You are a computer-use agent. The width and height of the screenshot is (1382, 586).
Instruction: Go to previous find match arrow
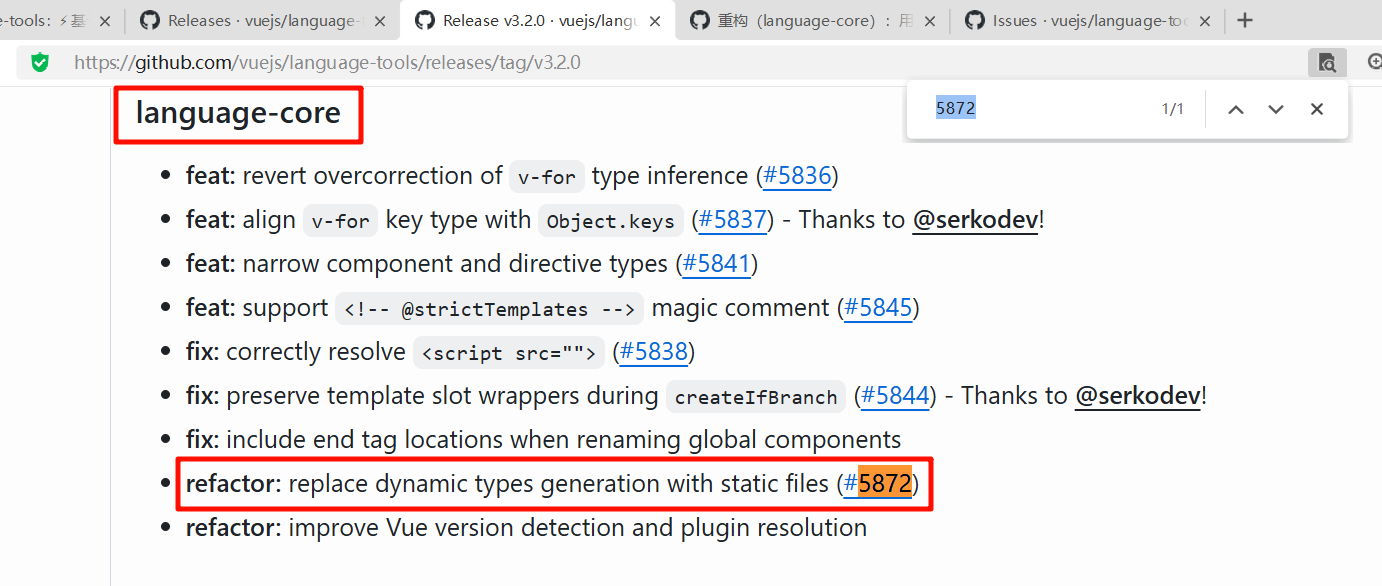[1236, 109]
